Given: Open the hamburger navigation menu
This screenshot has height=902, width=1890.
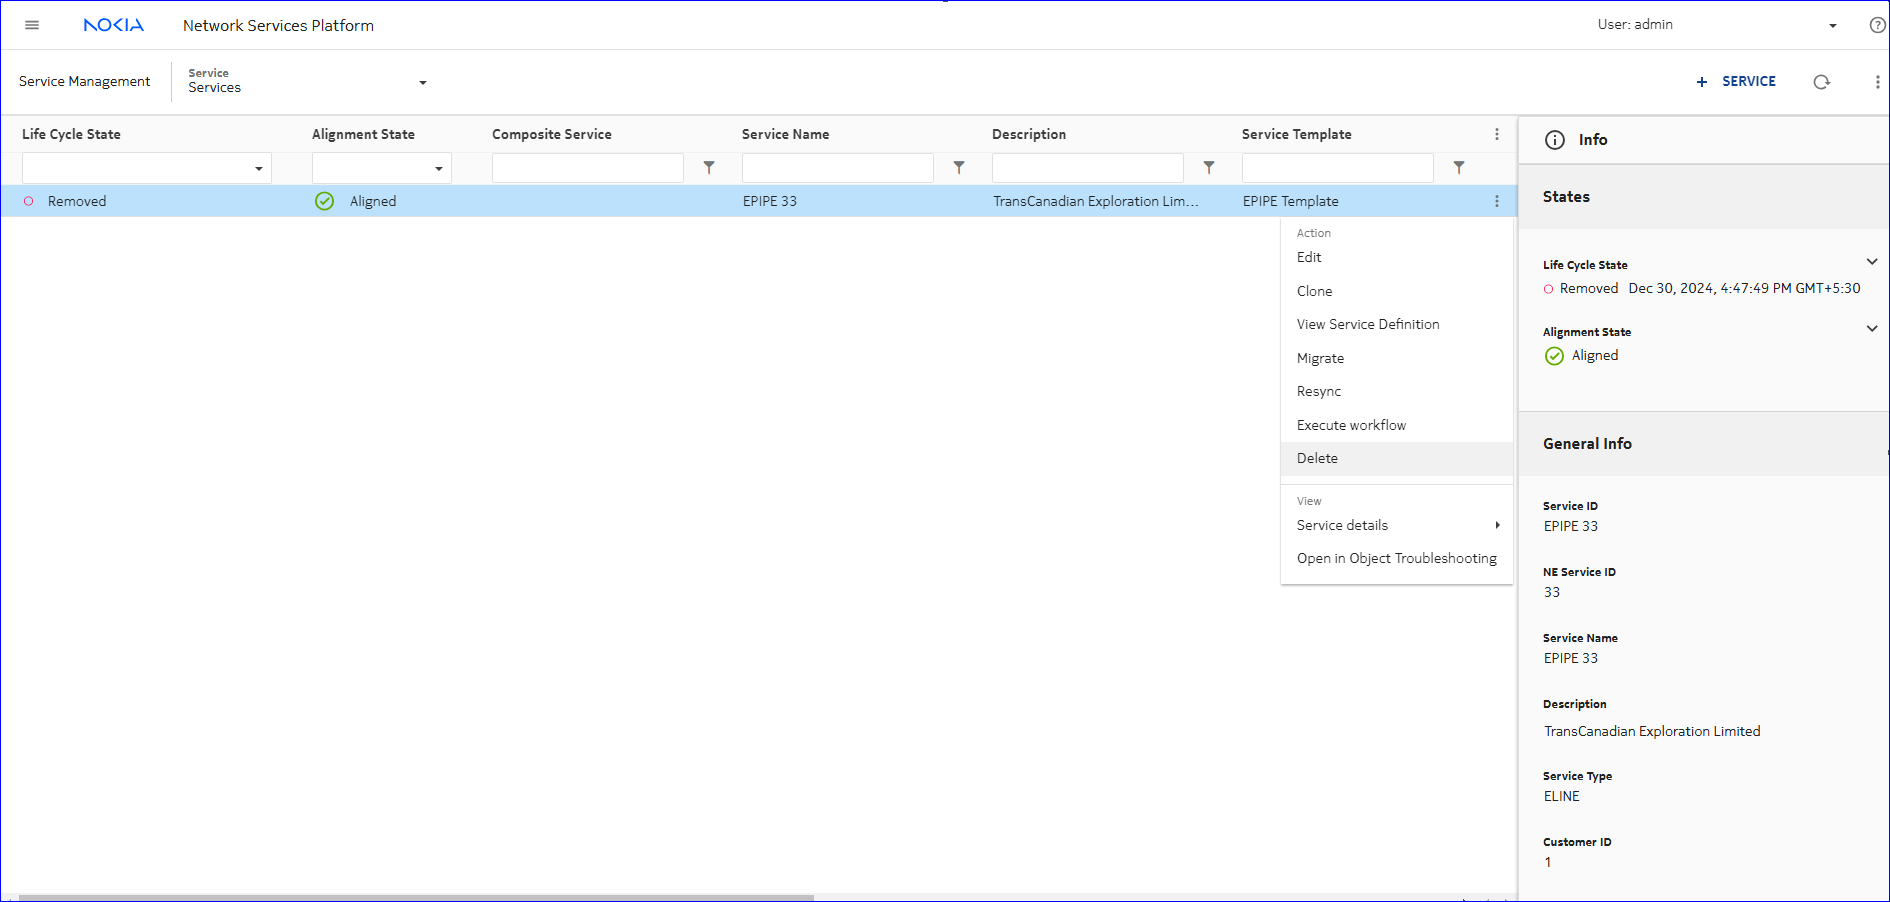Looking at the screenshot, I should pyautogui.click(x=32, y=25).
